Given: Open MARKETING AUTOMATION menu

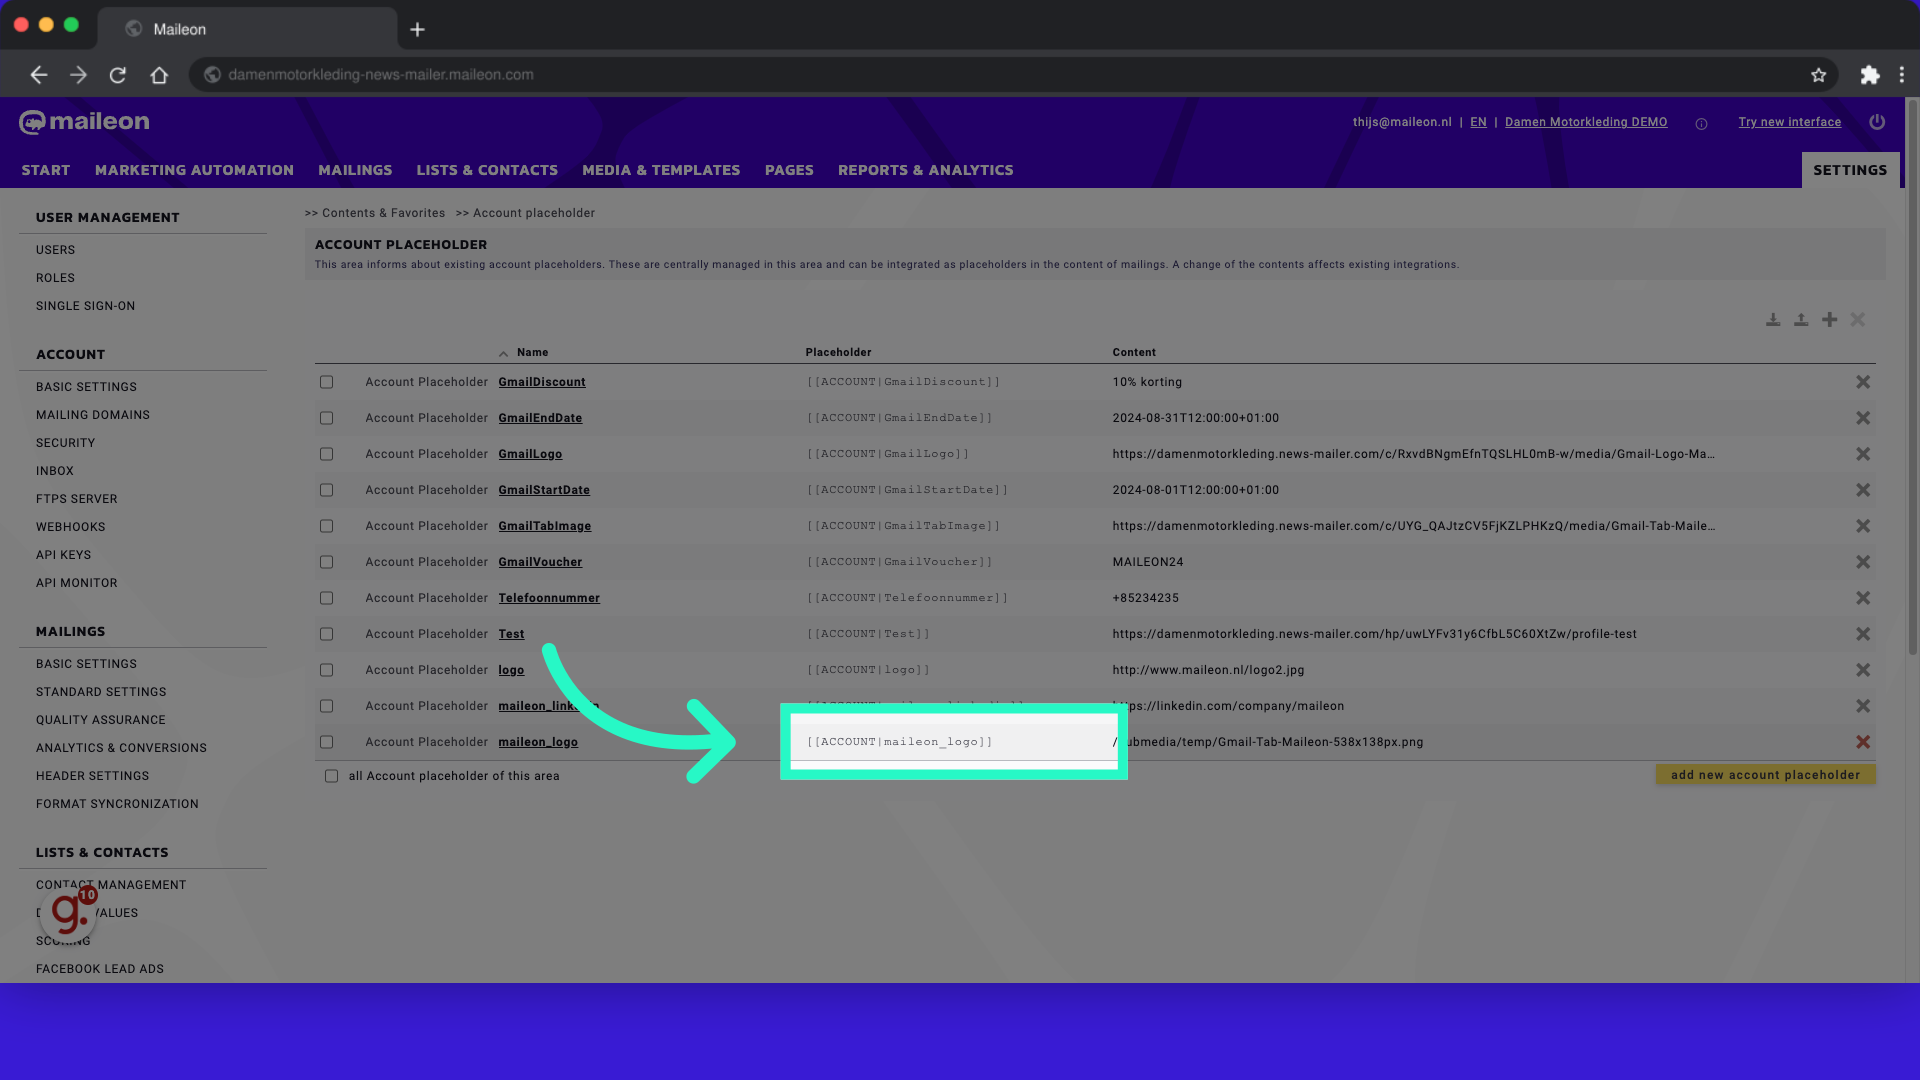Looking at the screenshot, I should (x=194, y=170).
